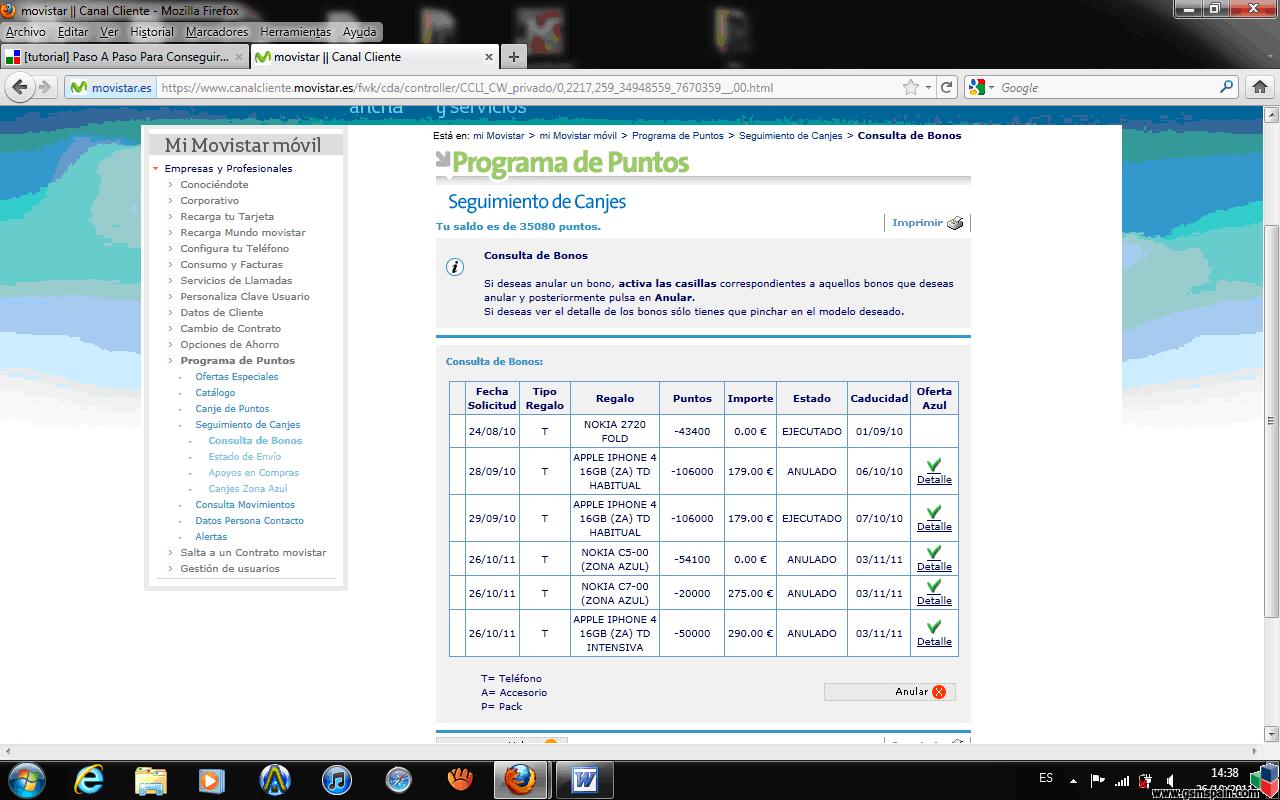The image size is (1280, 800).
Task: Open the Archivo menu
Action: click(26, 32)
